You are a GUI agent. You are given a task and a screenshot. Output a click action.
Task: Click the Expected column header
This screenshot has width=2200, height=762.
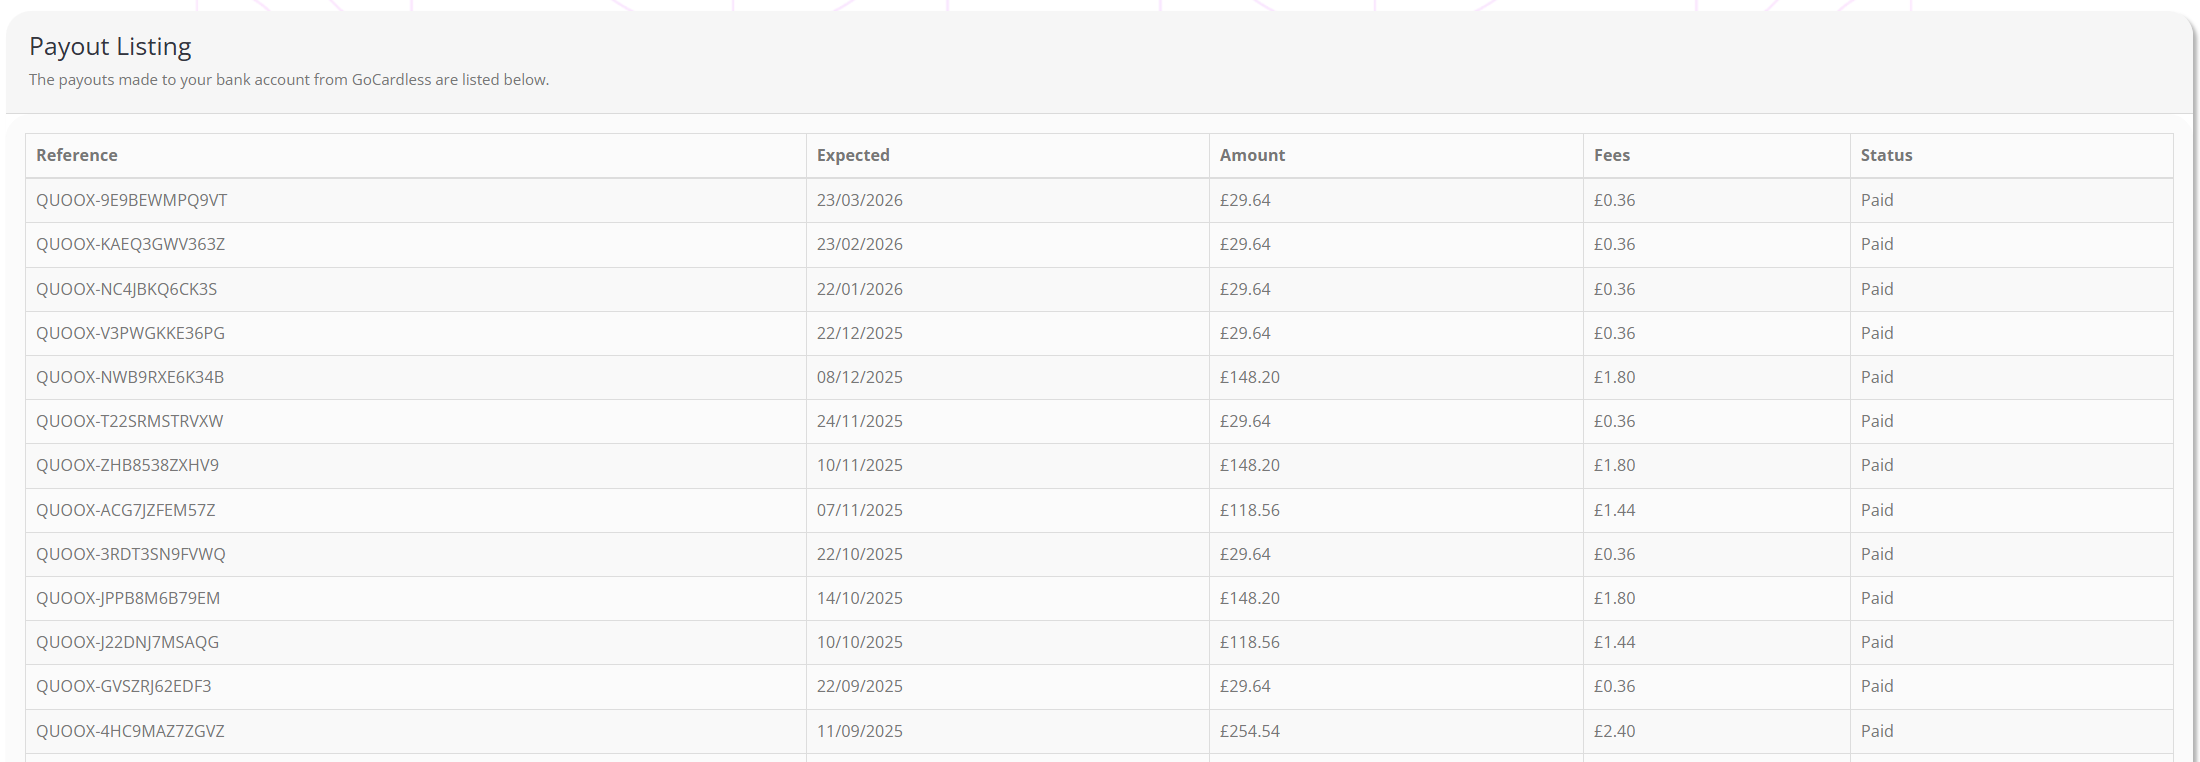852,155
